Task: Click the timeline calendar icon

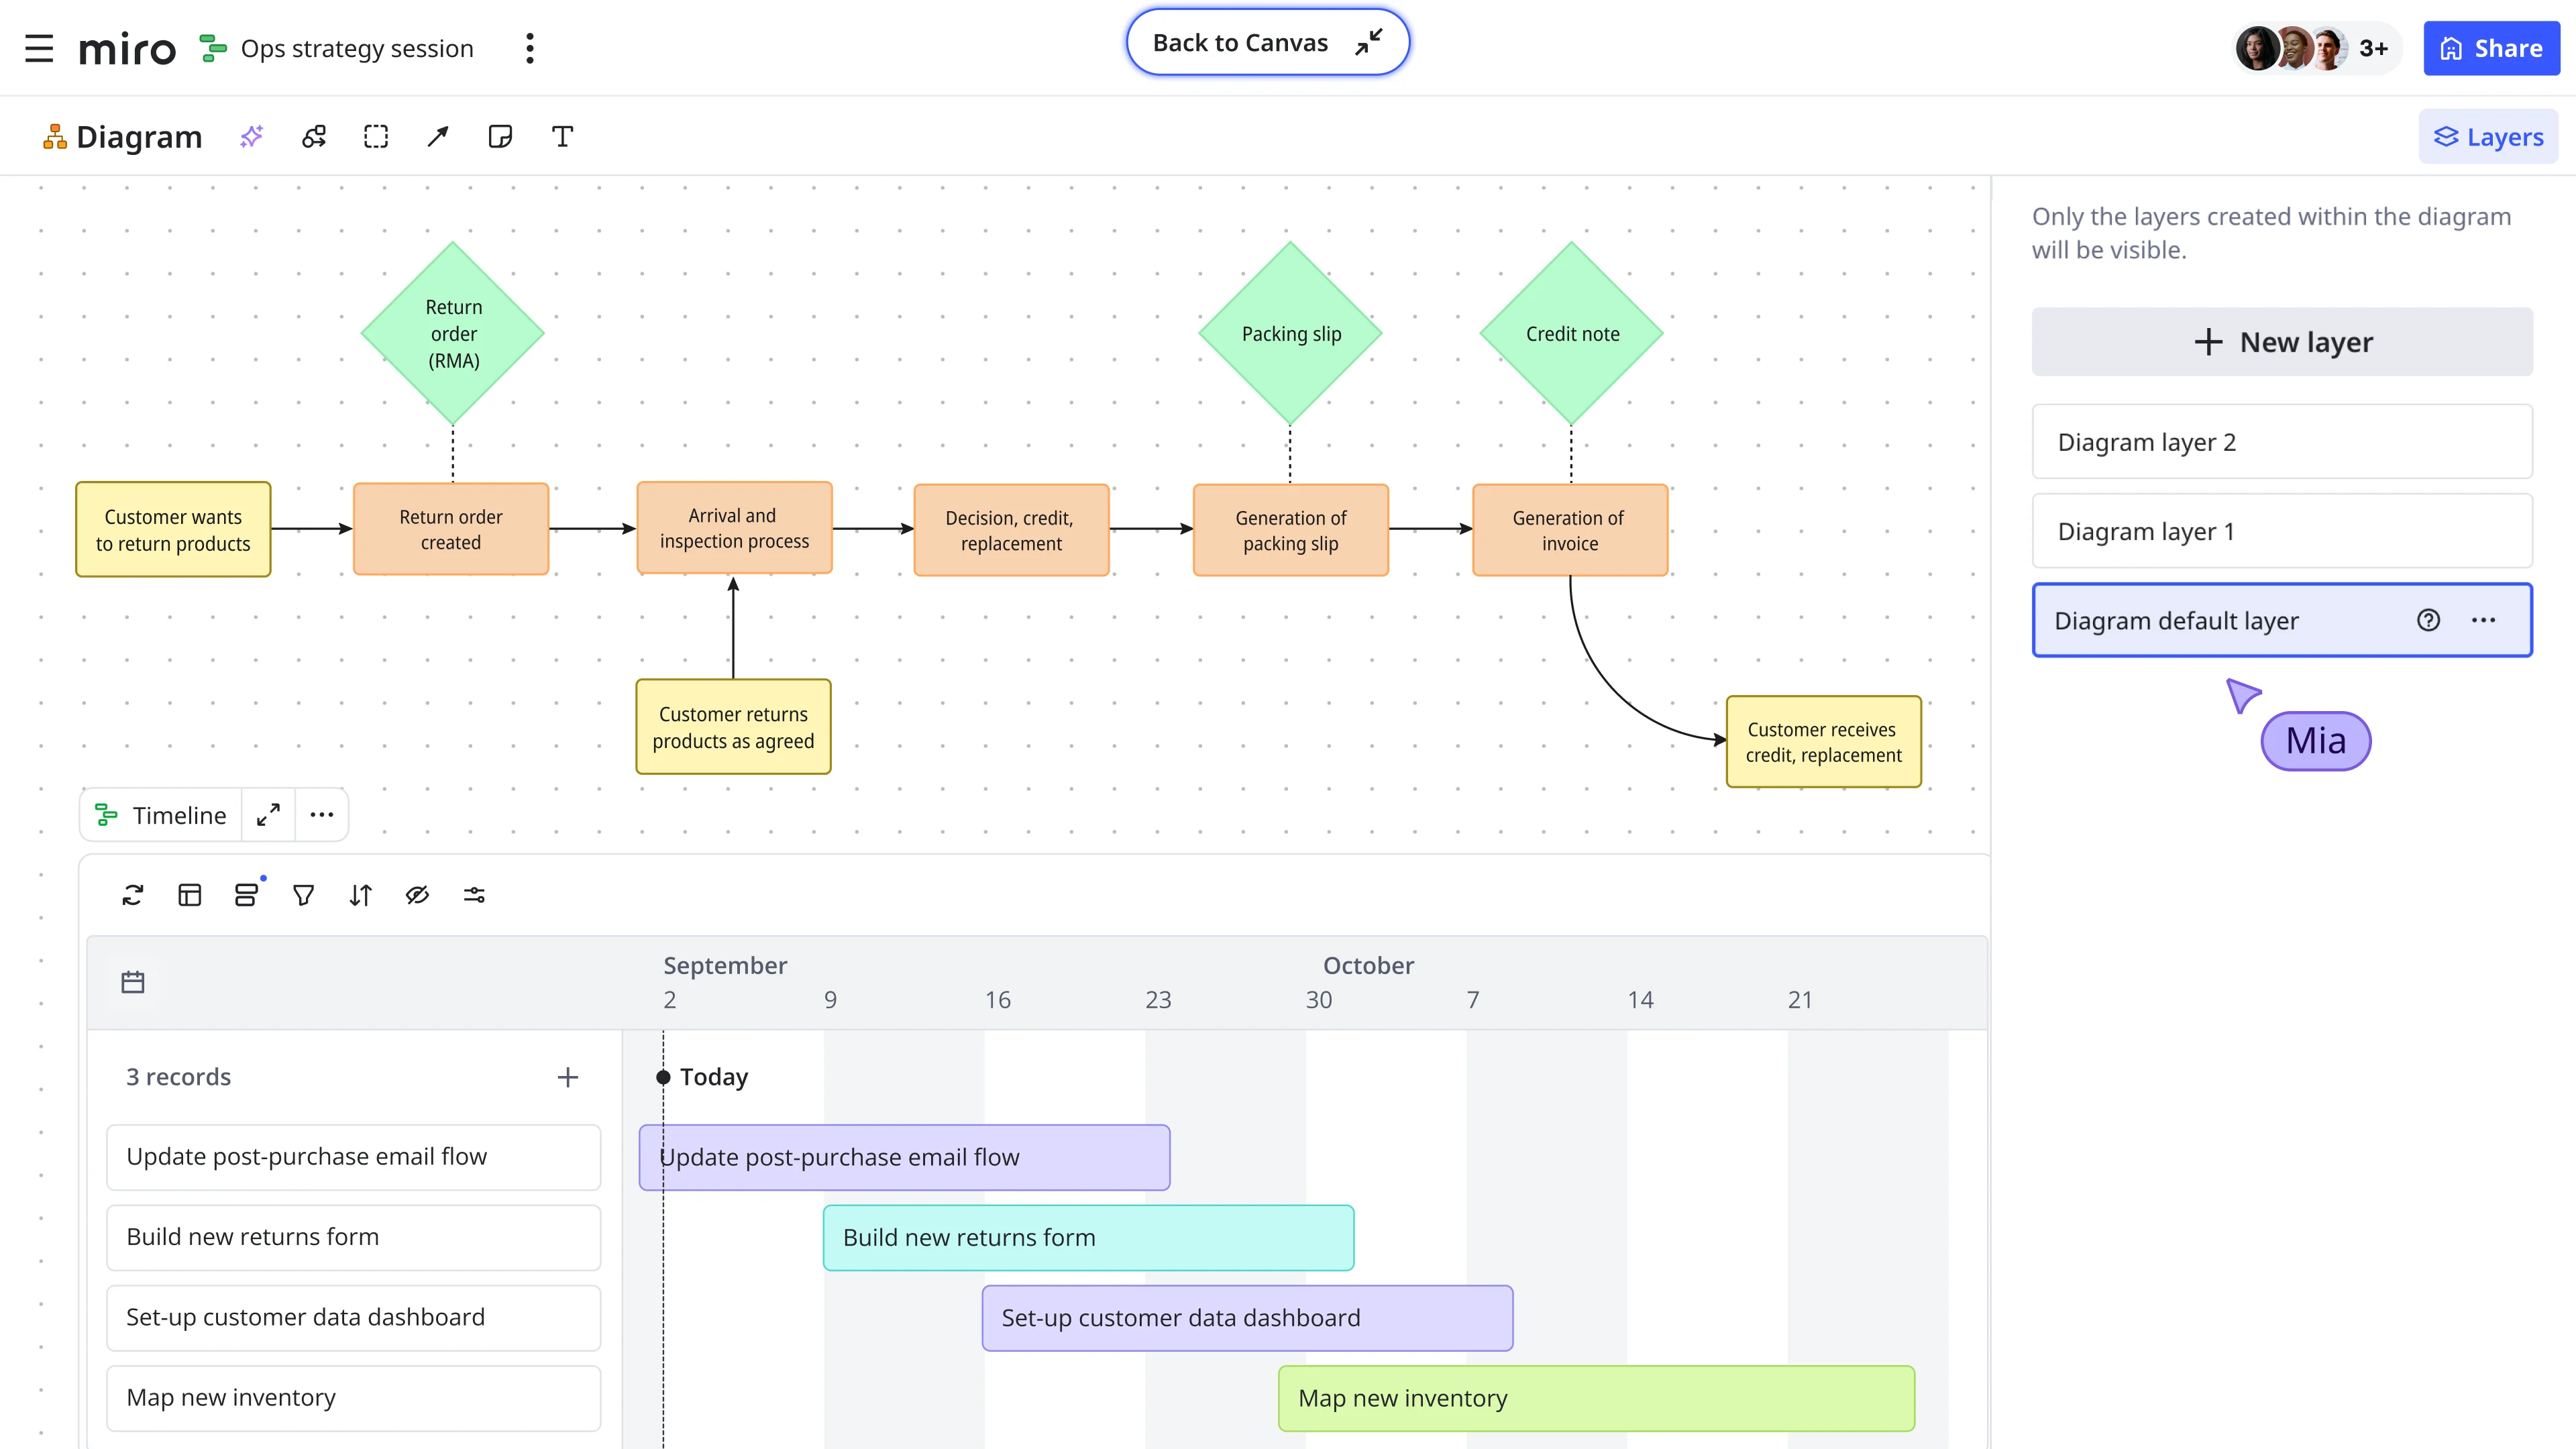Action: coord(133,982)
